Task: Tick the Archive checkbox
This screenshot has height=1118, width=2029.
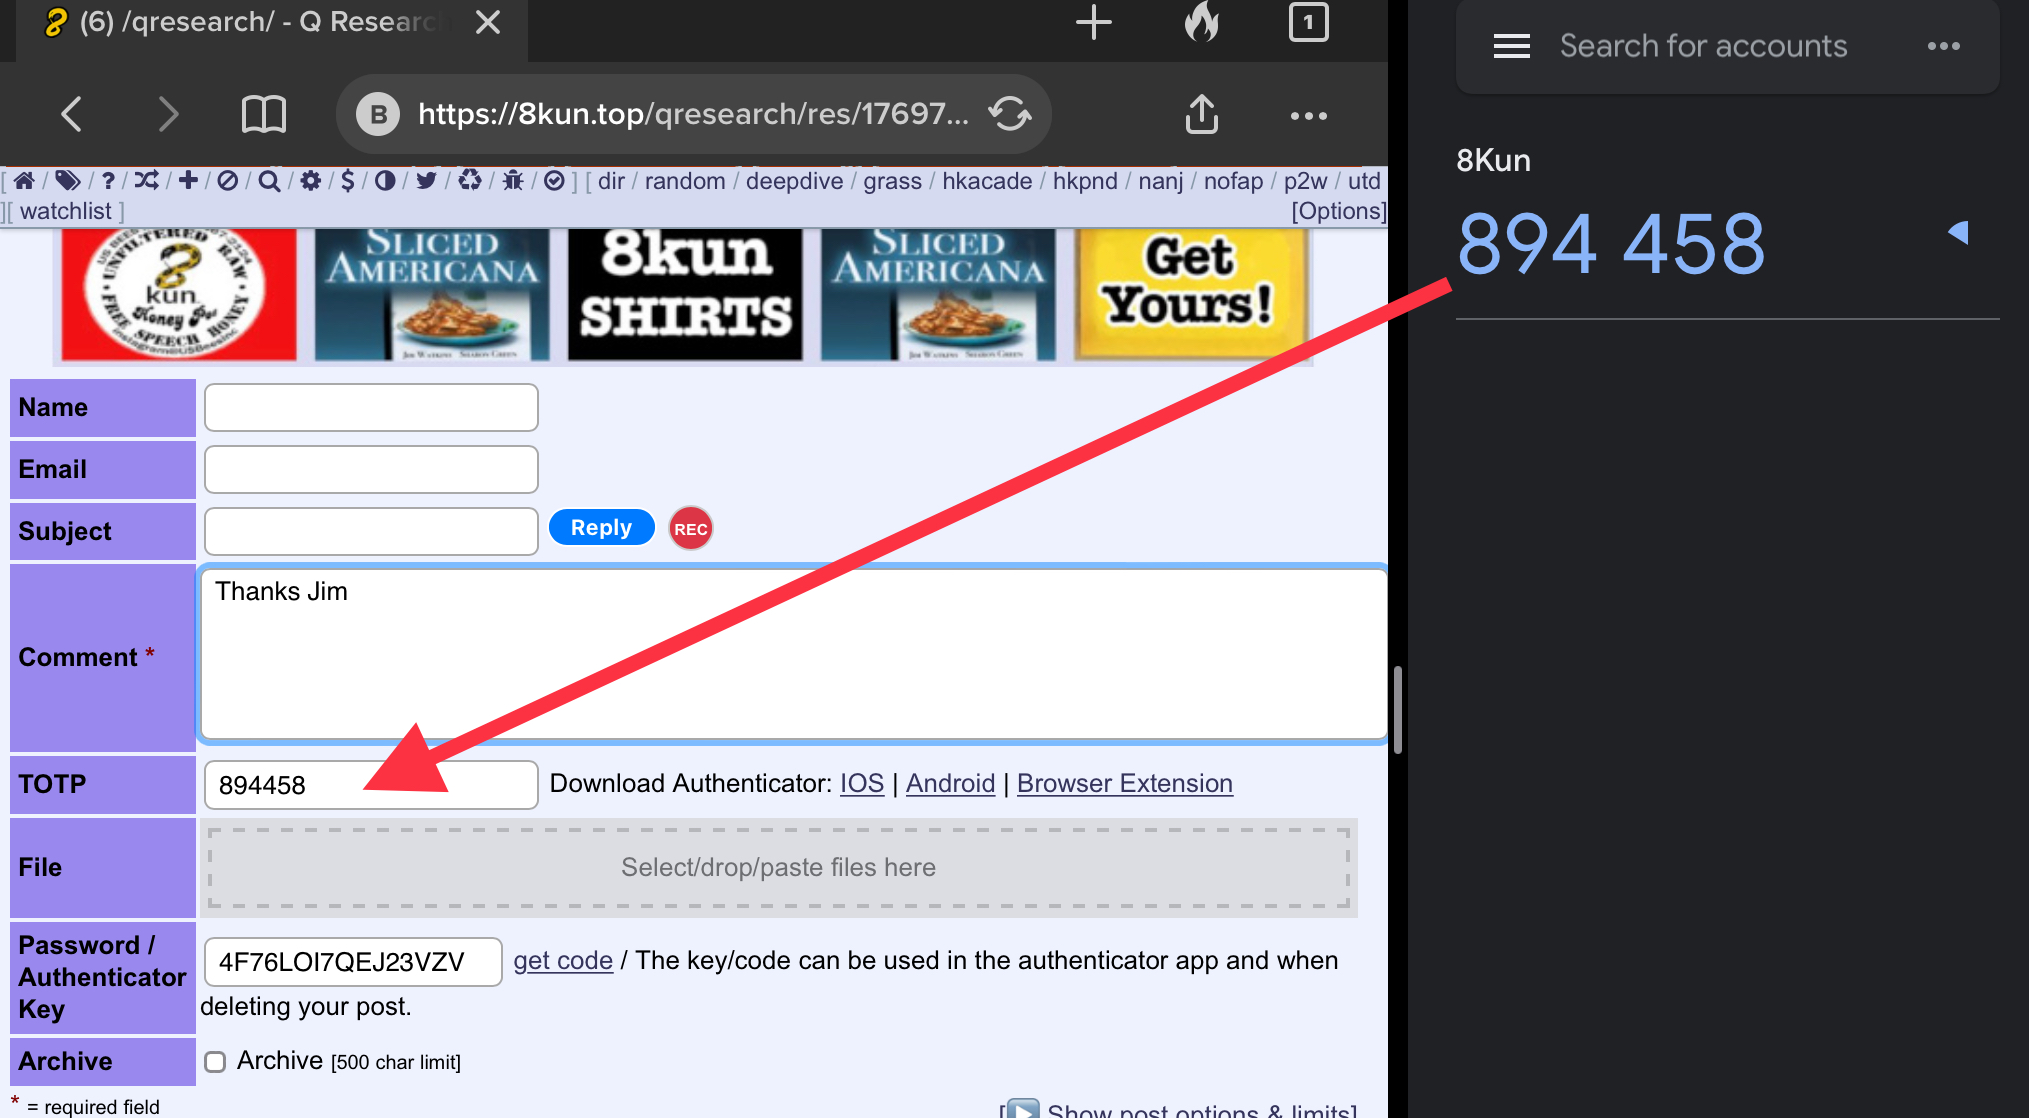Action: coord(215,1062)
